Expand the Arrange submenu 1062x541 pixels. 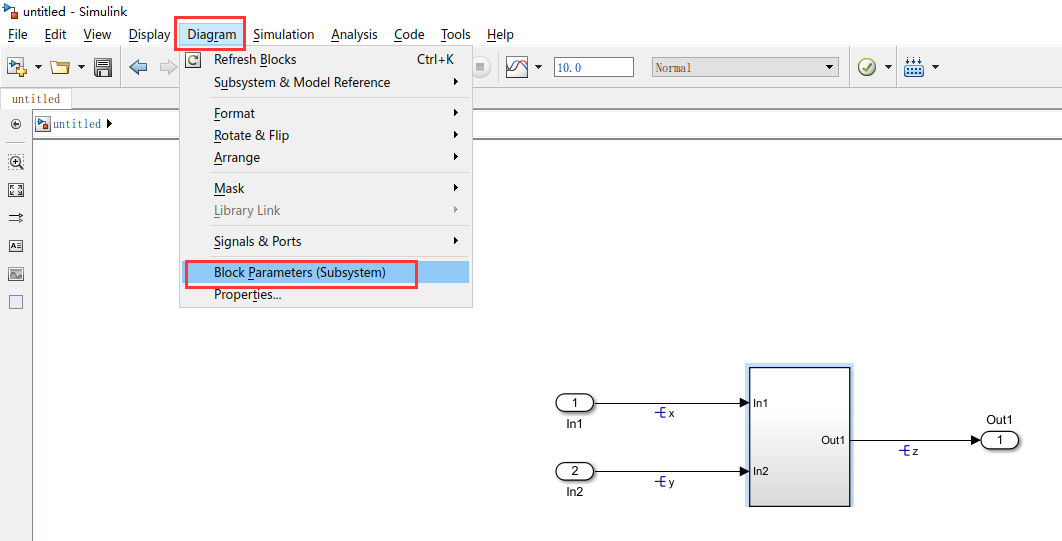click(x=324, y=157)
